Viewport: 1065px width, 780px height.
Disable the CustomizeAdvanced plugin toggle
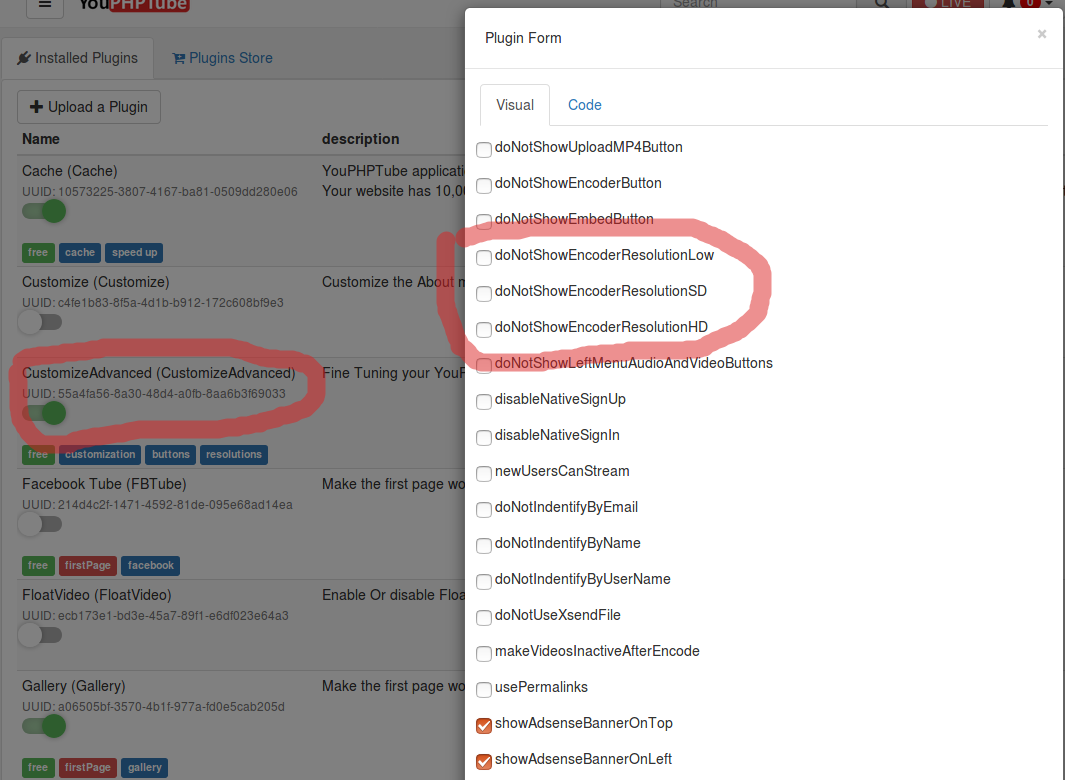click(x=44, y=413)
